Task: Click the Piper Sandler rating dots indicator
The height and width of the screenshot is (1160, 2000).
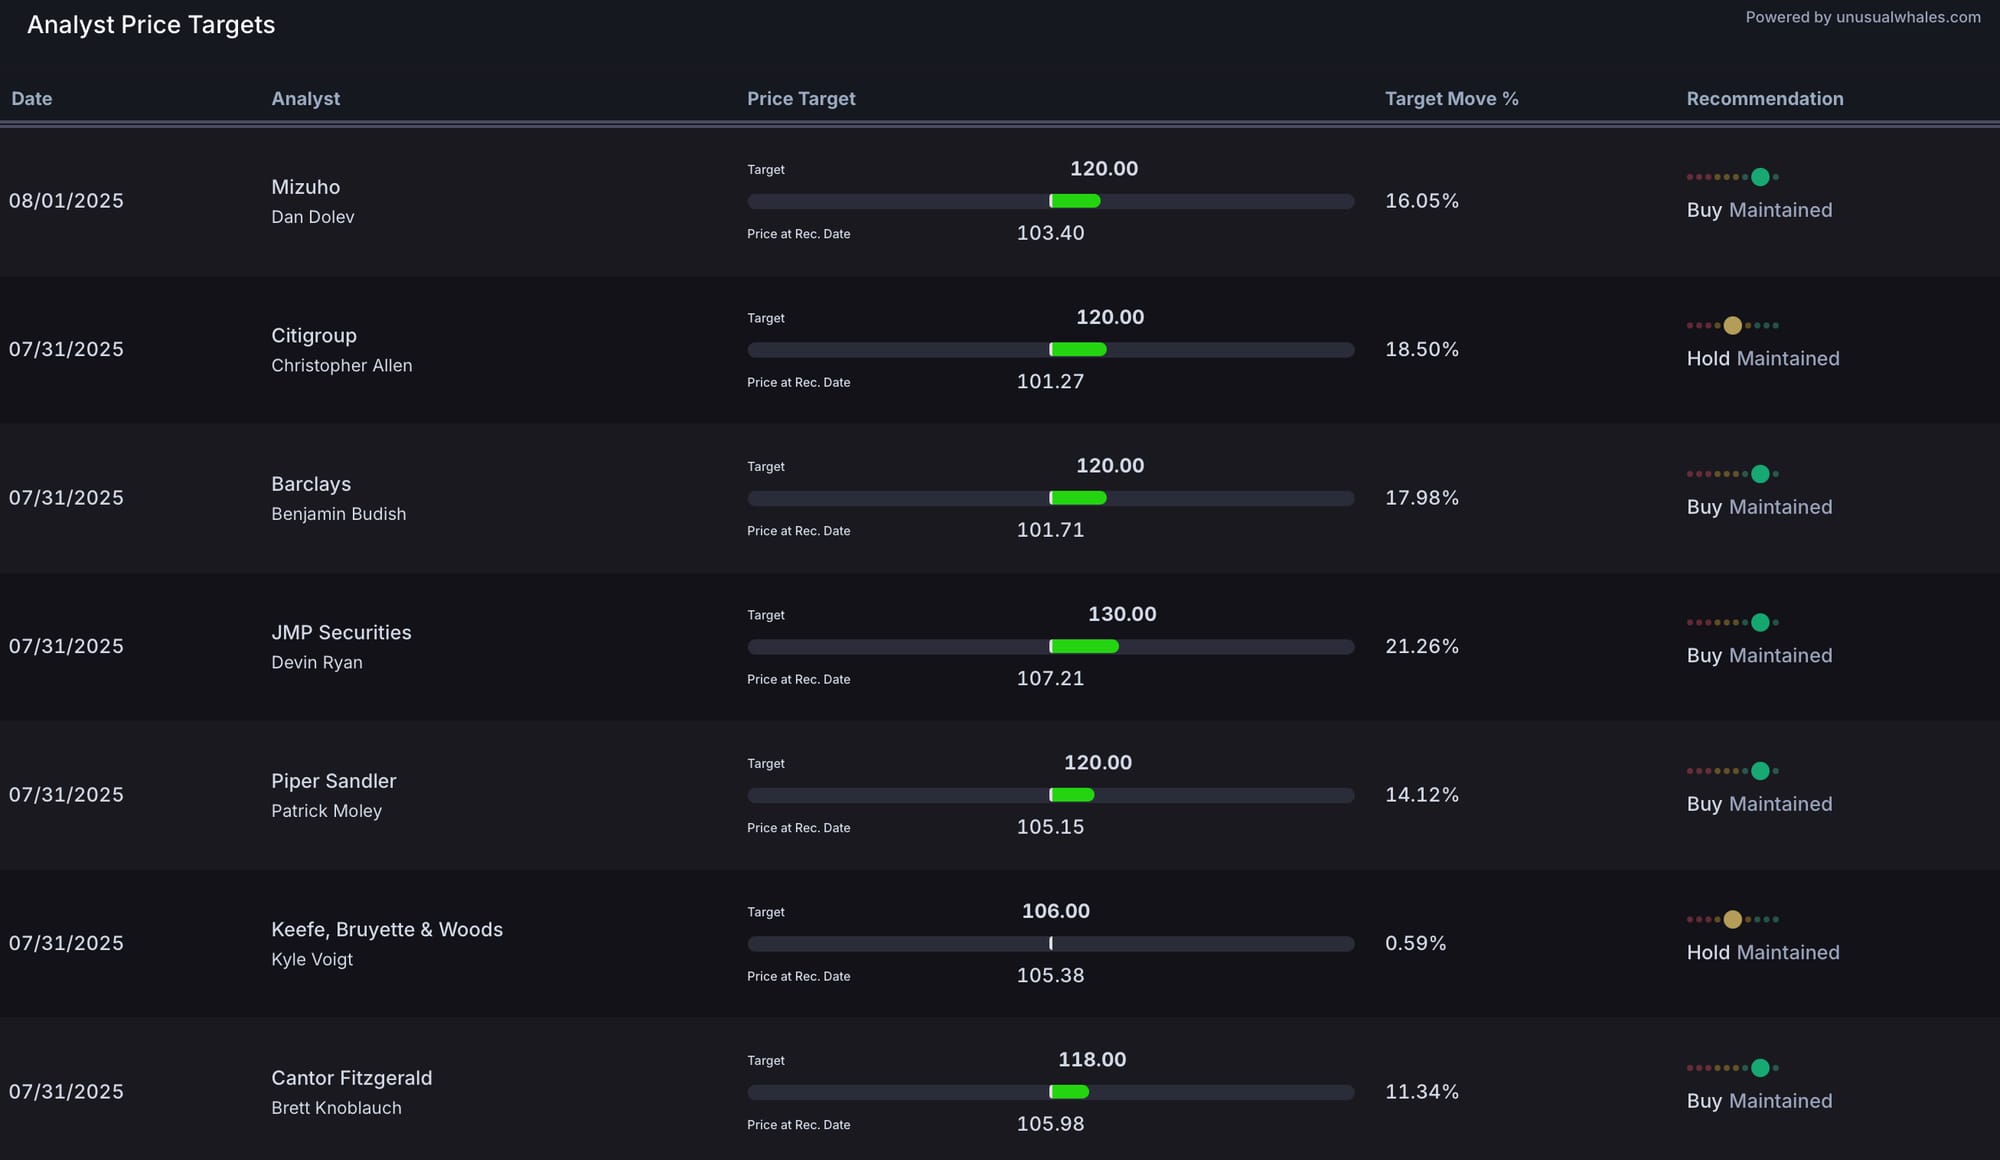Action: coord(1732,771)
